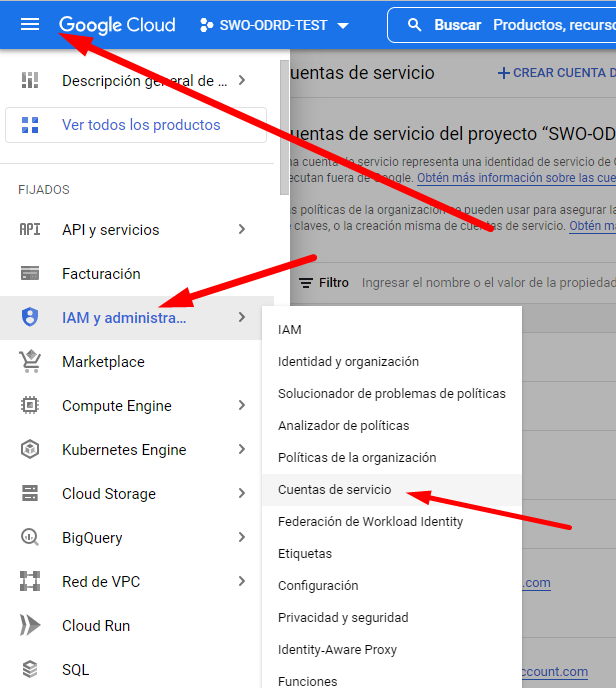
Task: Expand the Red de VPC submenu chevron
Action: click(x=242, y=582)
